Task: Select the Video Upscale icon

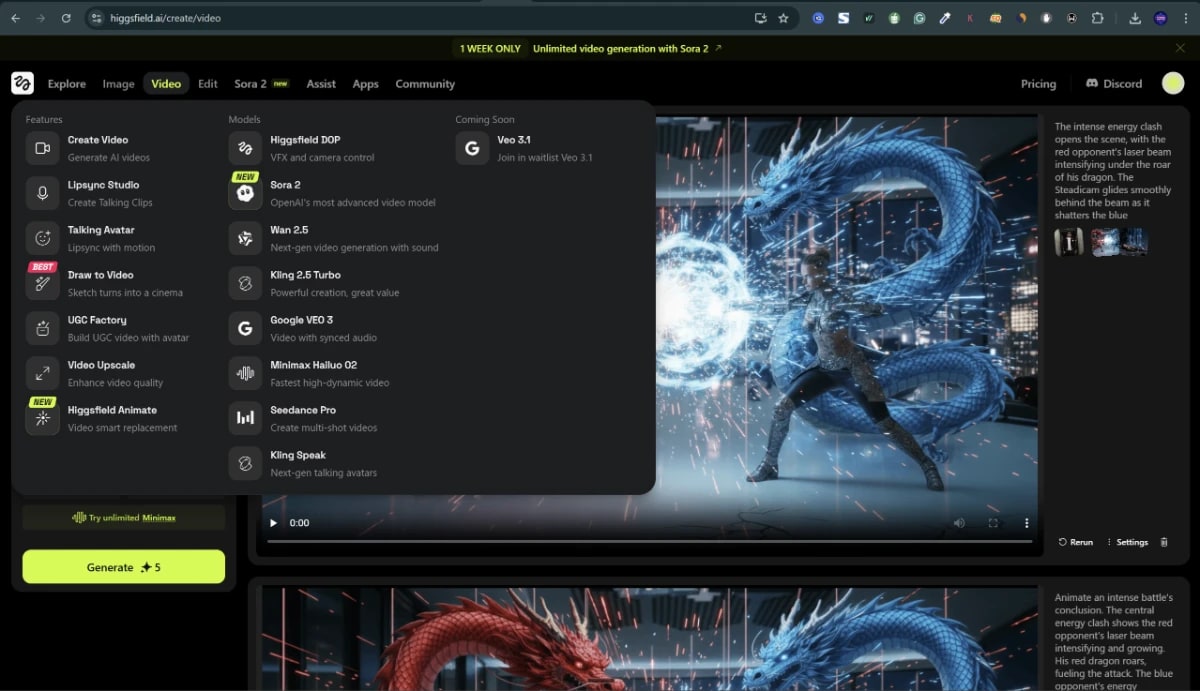Action: 43,373
